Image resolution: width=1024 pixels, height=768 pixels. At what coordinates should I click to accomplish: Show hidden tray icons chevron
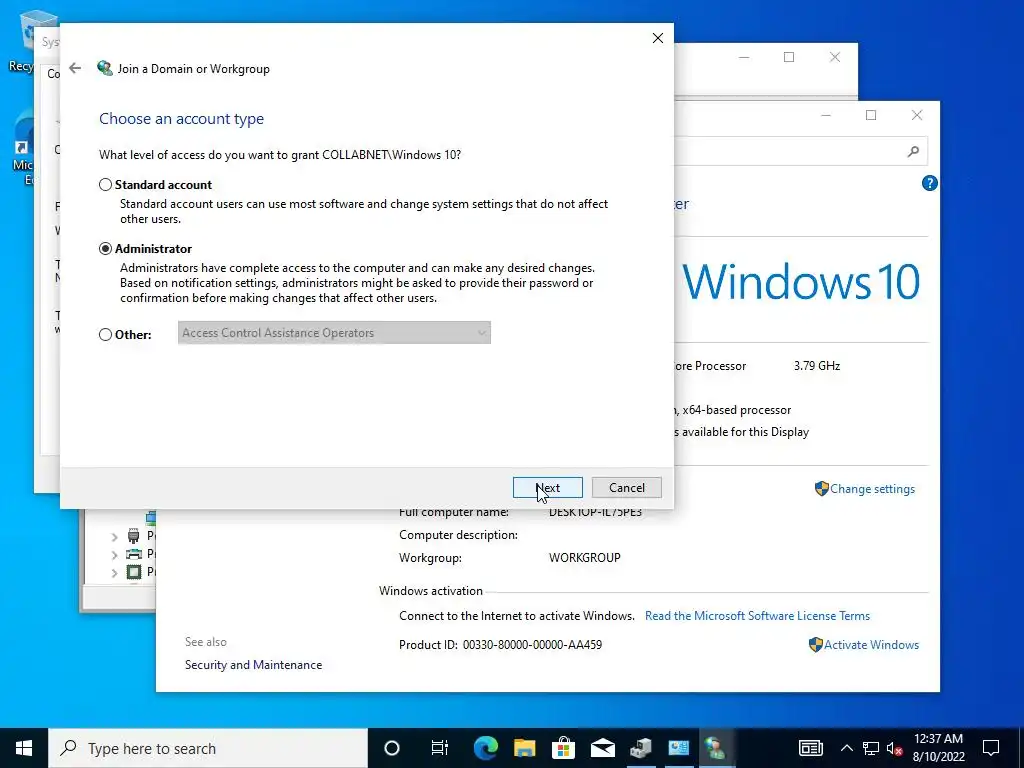point(846,748)
